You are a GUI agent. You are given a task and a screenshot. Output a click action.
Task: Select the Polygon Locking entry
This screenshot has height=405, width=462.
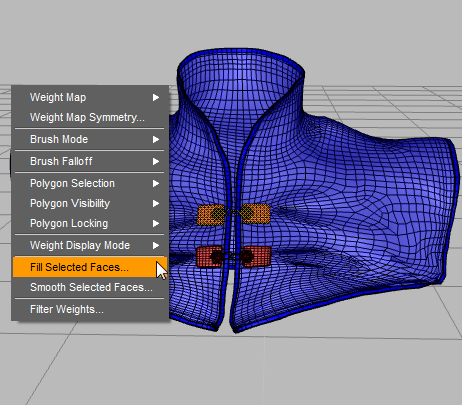click(x=90, y=223)
